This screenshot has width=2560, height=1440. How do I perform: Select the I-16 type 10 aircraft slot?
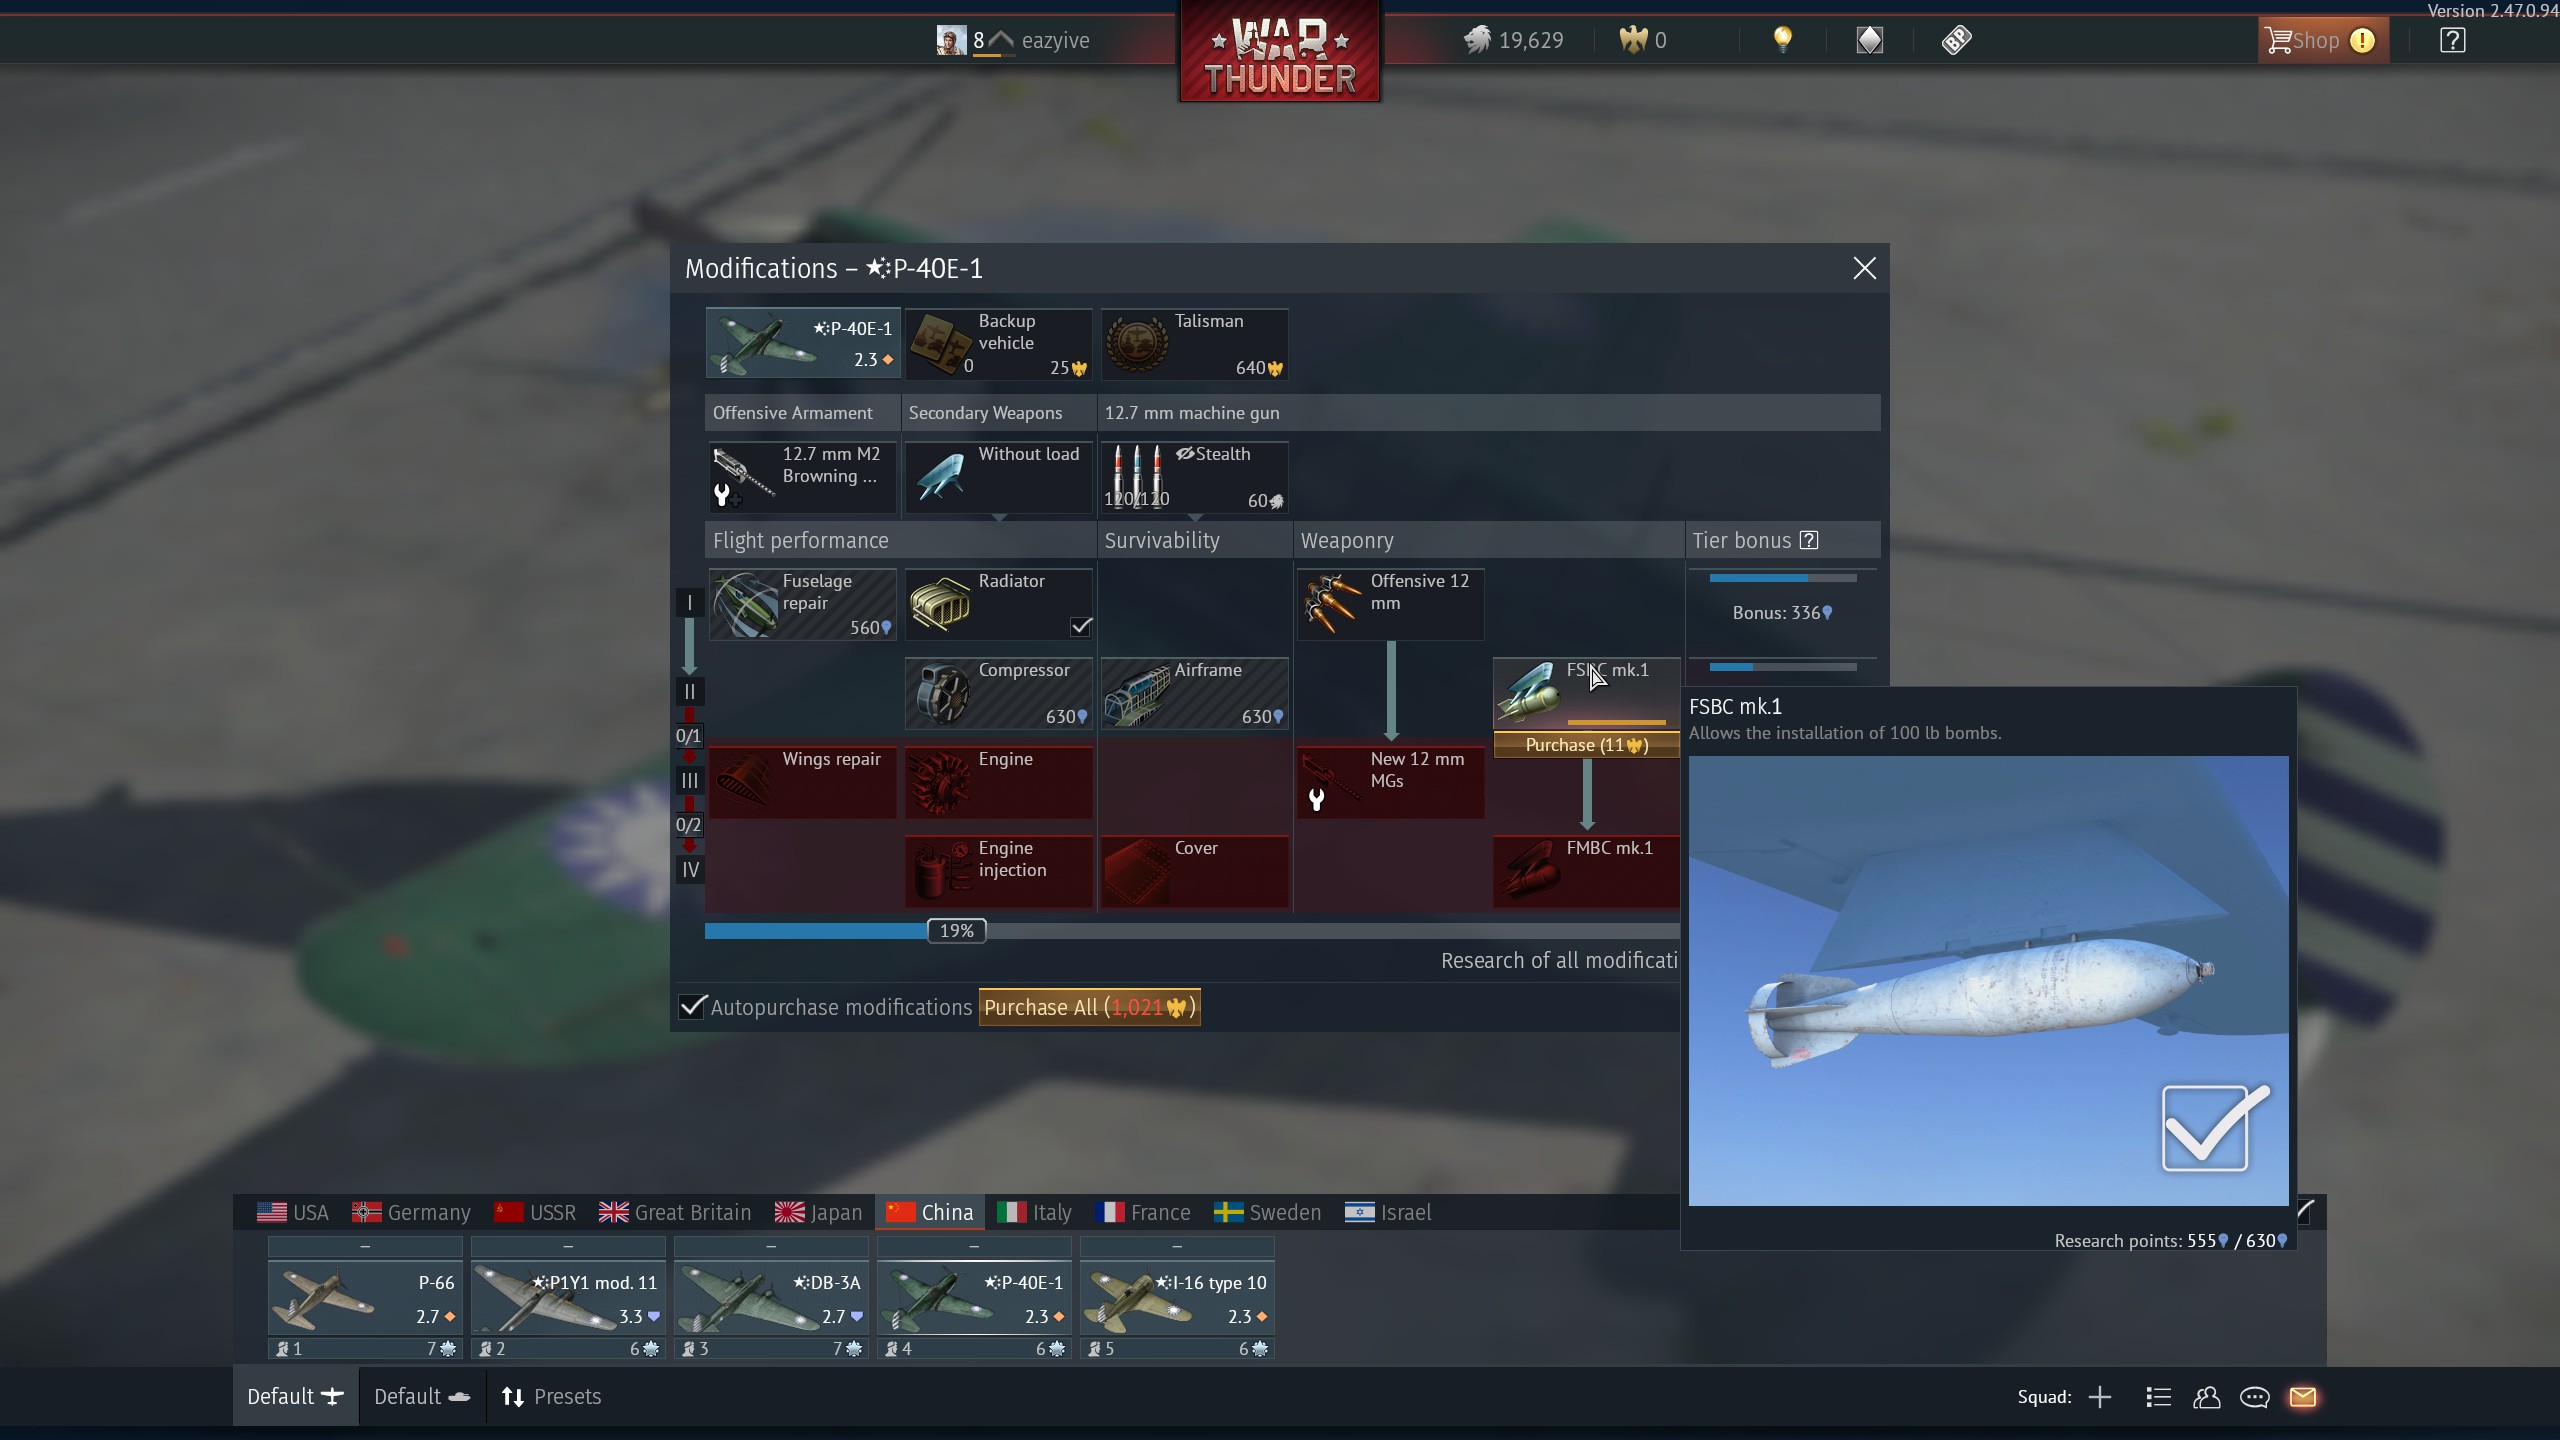coord(1177,1299)
